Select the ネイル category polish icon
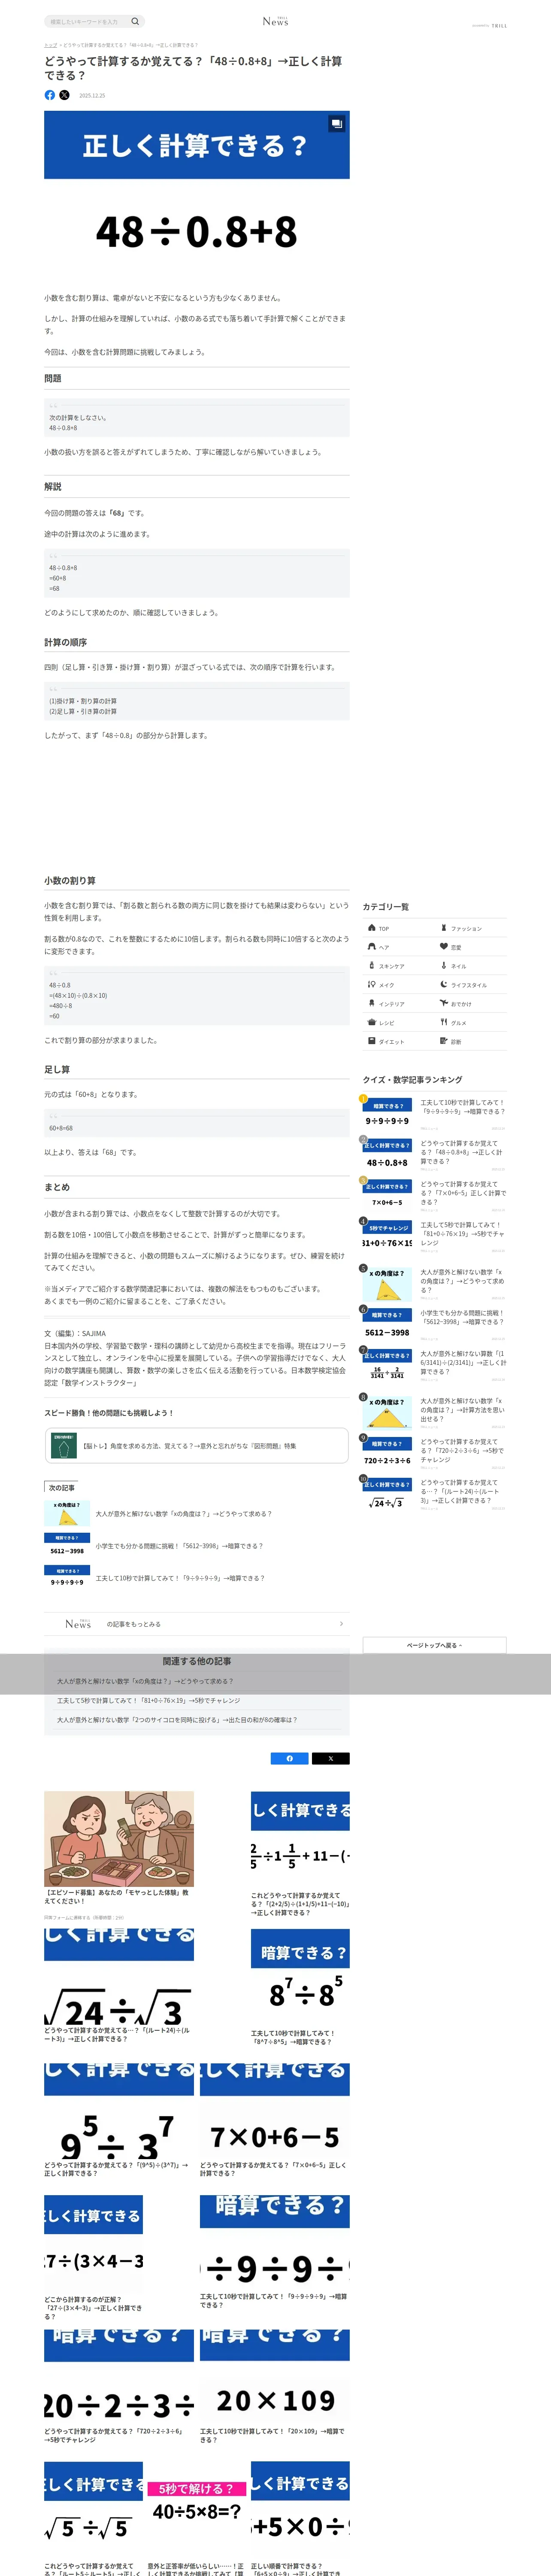The height and width of the screenshot is (2576, 551). 444,966
